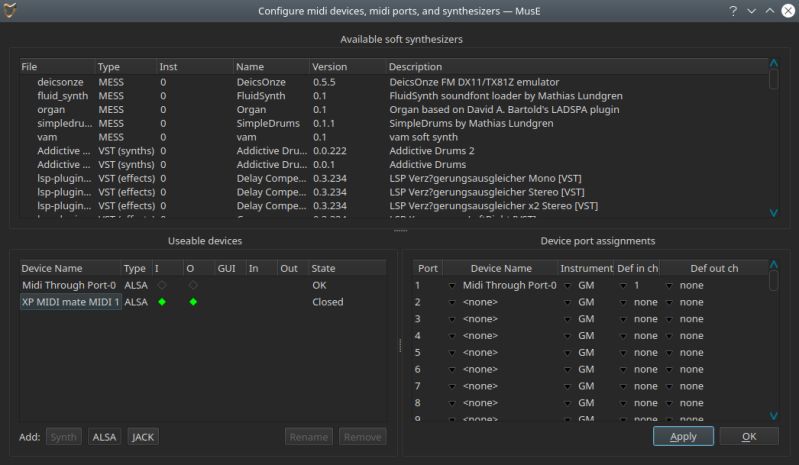Select Addictive Drums 2 row
799x465 pixels.
pos(393,151)
